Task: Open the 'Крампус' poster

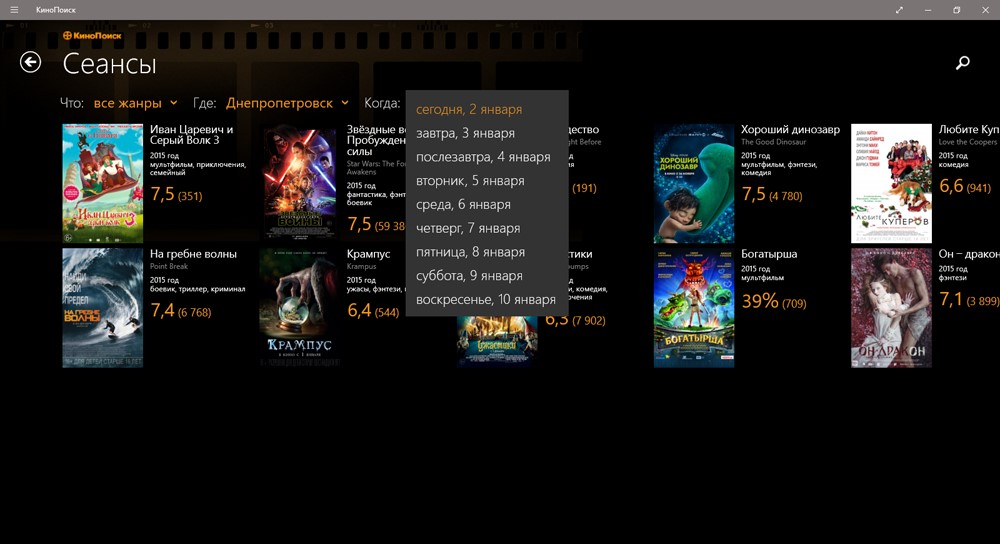Action: coord(300,308)
